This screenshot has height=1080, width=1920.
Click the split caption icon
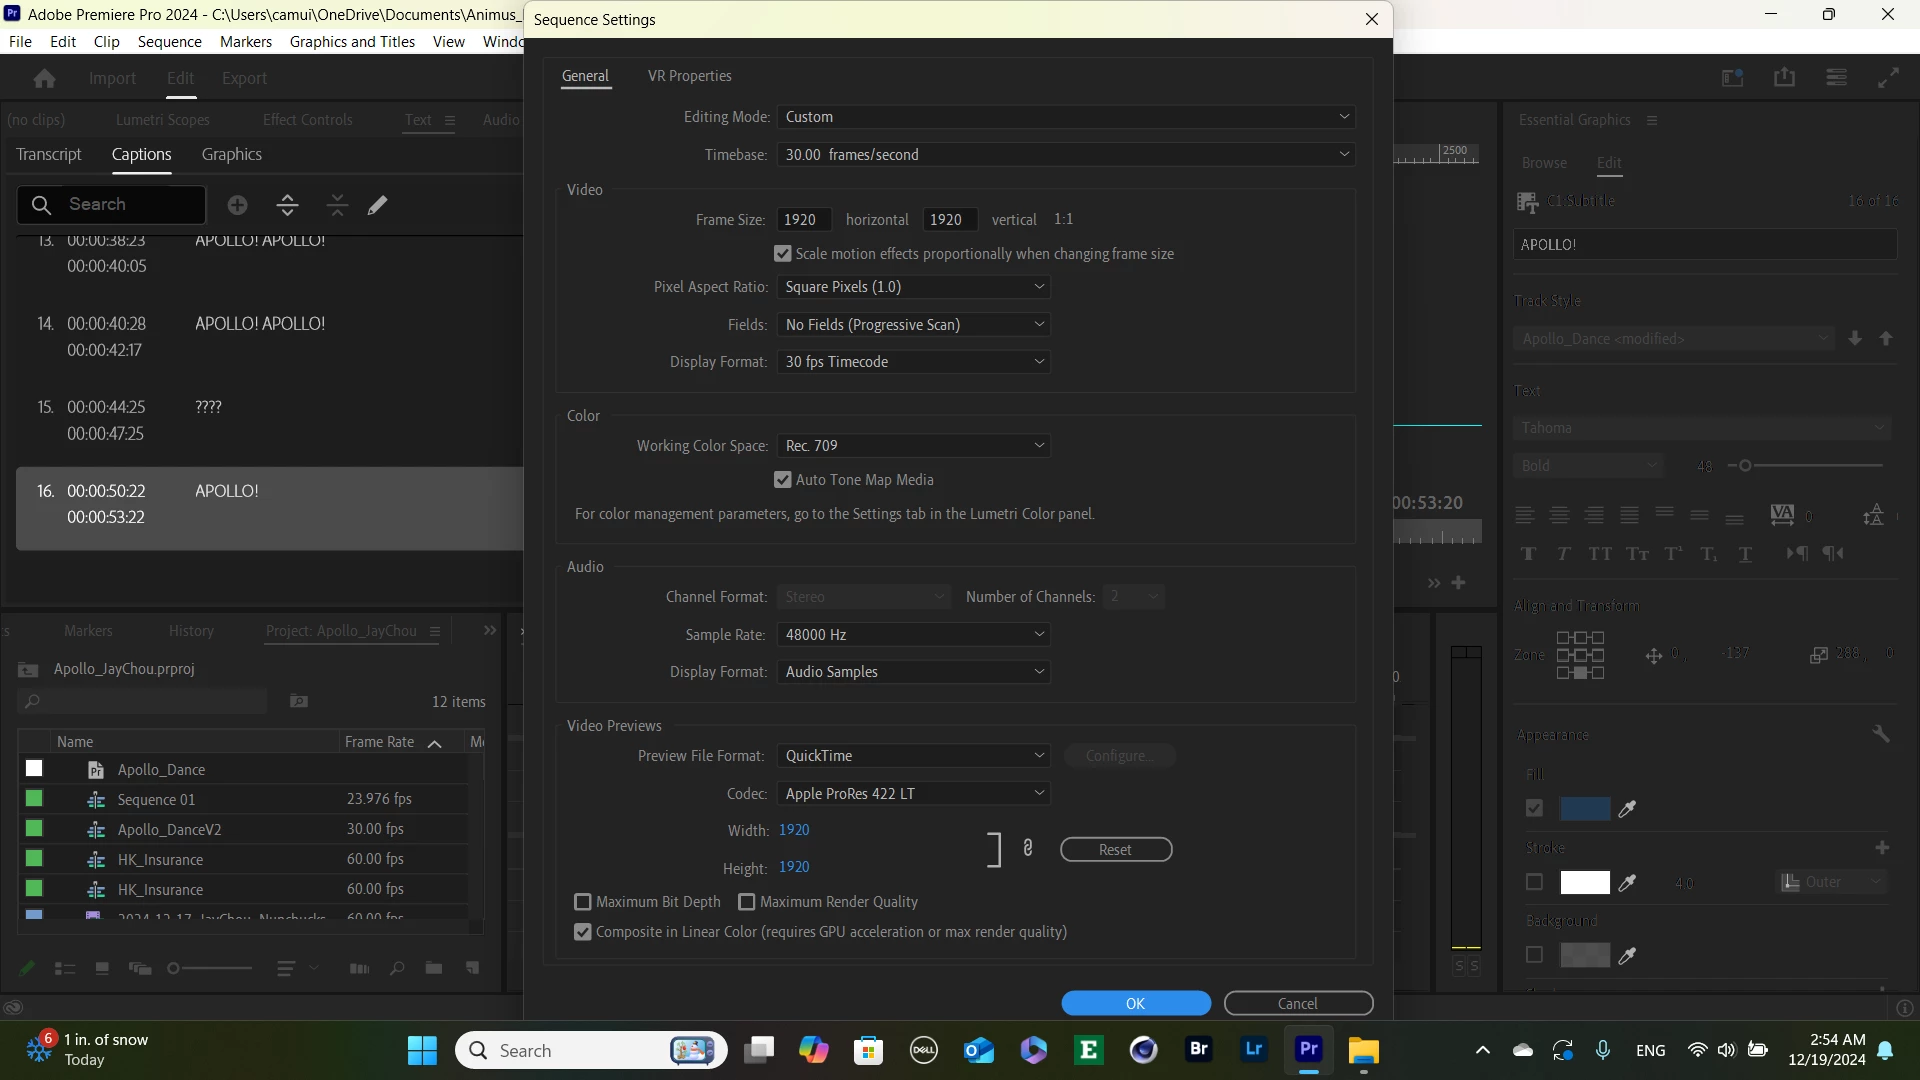tap(287, 205)
